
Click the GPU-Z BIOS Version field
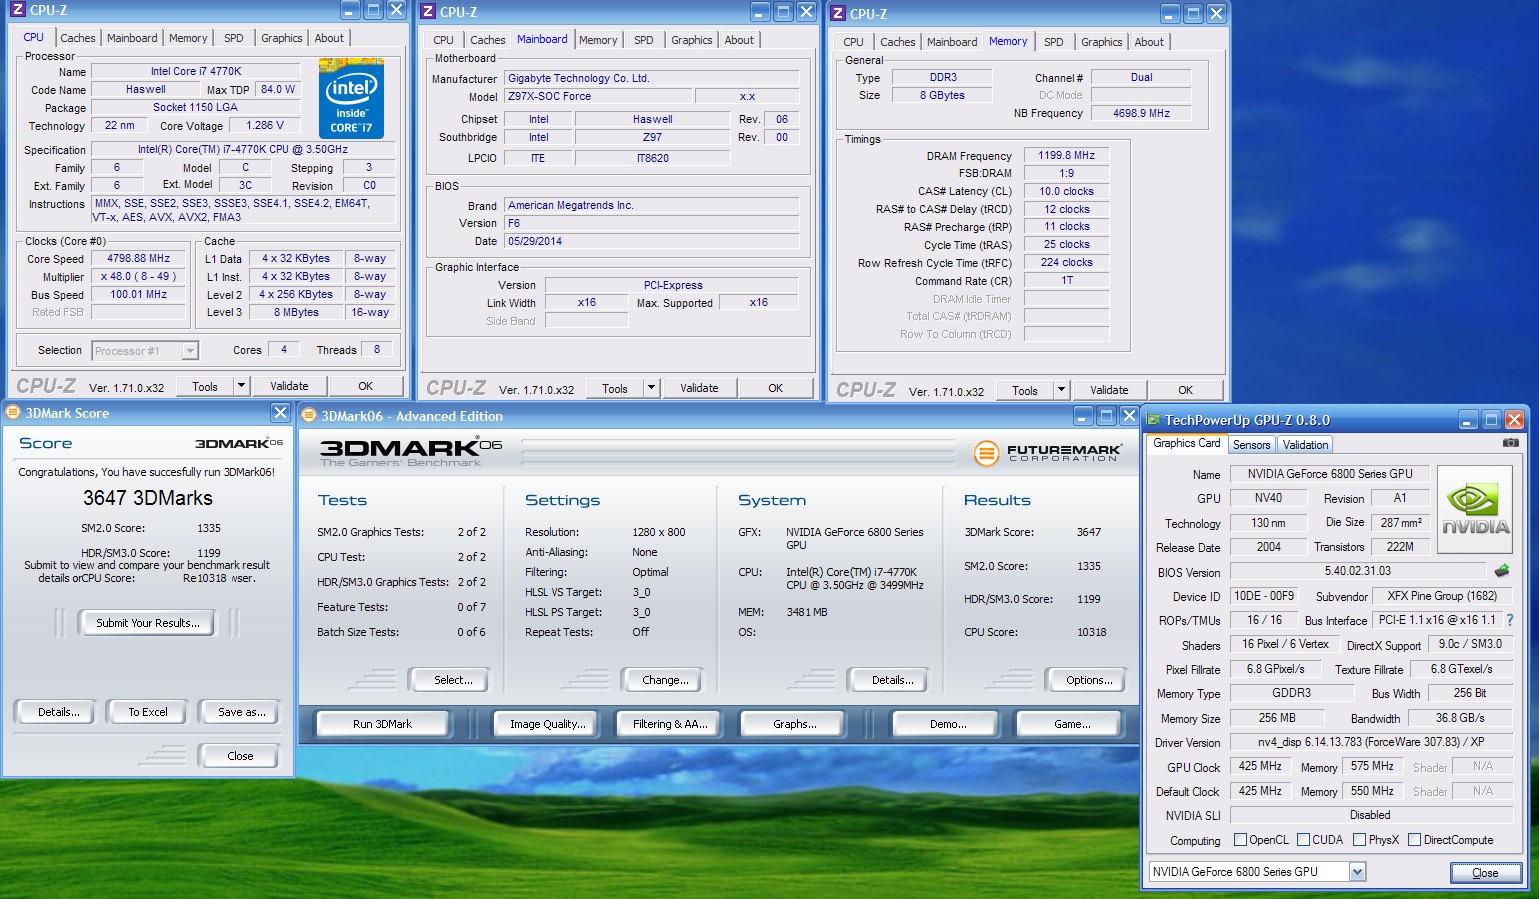[x=1358, y=571]
